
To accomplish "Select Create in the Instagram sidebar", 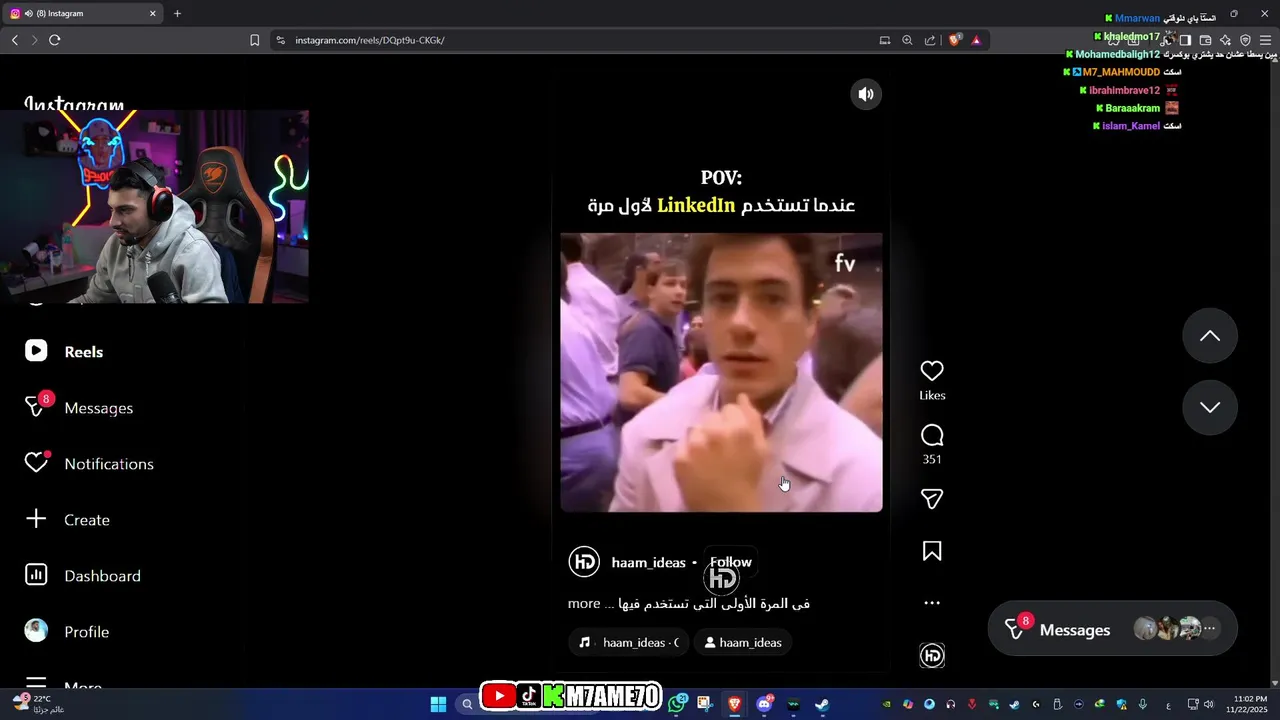I will tap(67, 520).
